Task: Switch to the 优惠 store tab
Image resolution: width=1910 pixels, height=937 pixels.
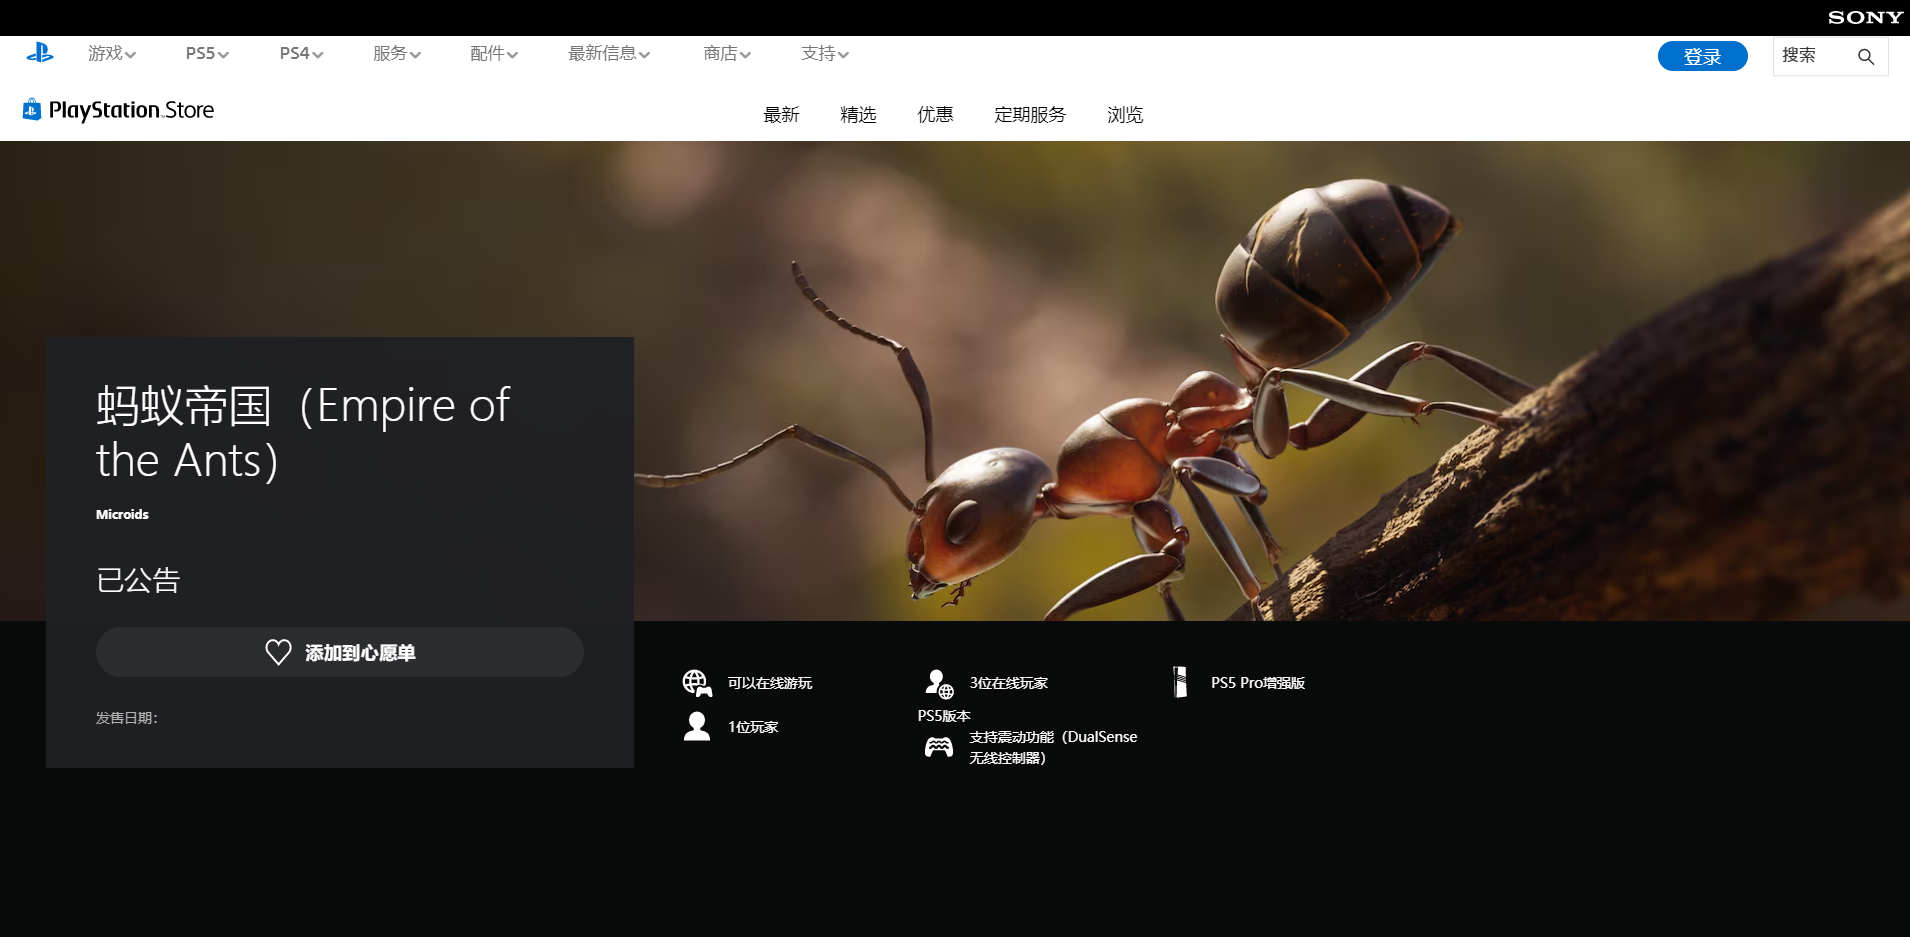Action: coord(935,115)
